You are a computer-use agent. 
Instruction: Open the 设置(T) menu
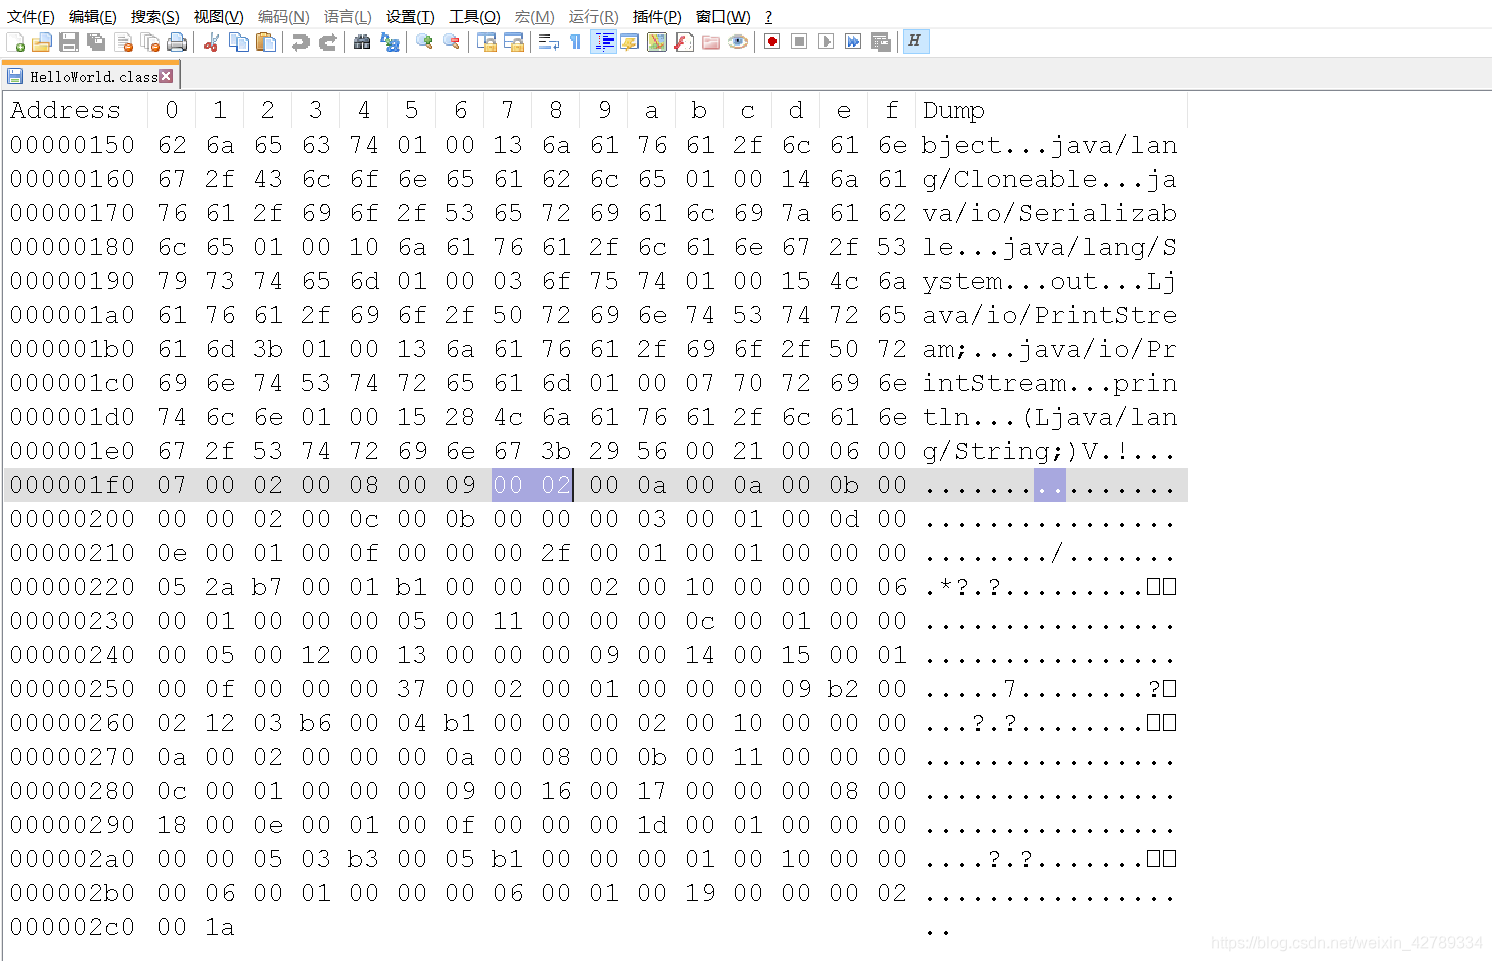[x=411, y=17]
